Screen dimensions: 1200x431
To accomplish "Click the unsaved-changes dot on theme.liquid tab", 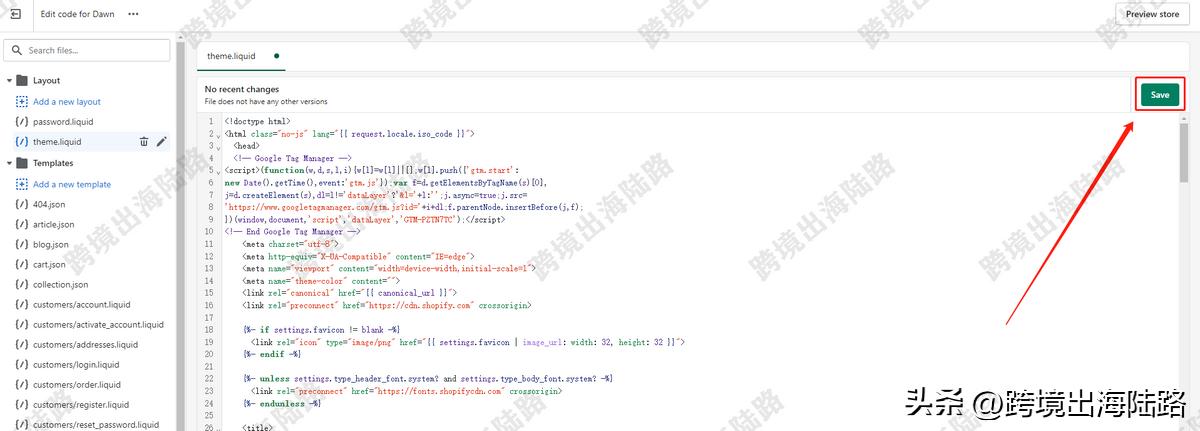I will pos(276,56).
